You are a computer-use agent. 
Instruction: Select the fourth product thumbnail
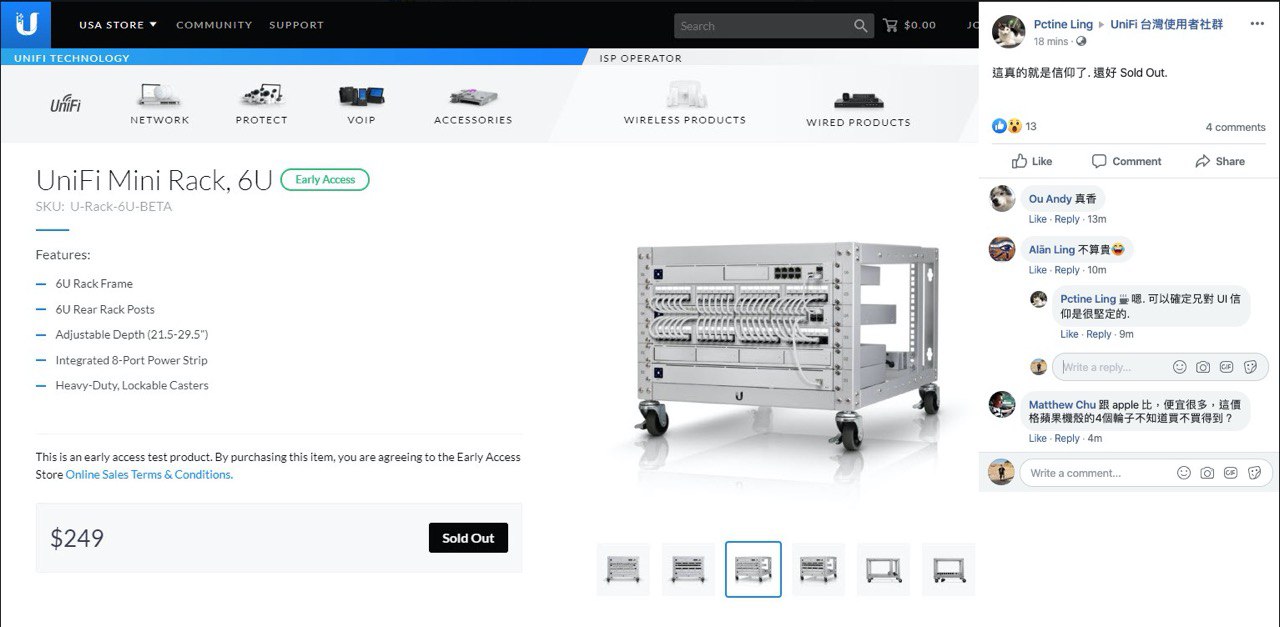pos(818,569)
